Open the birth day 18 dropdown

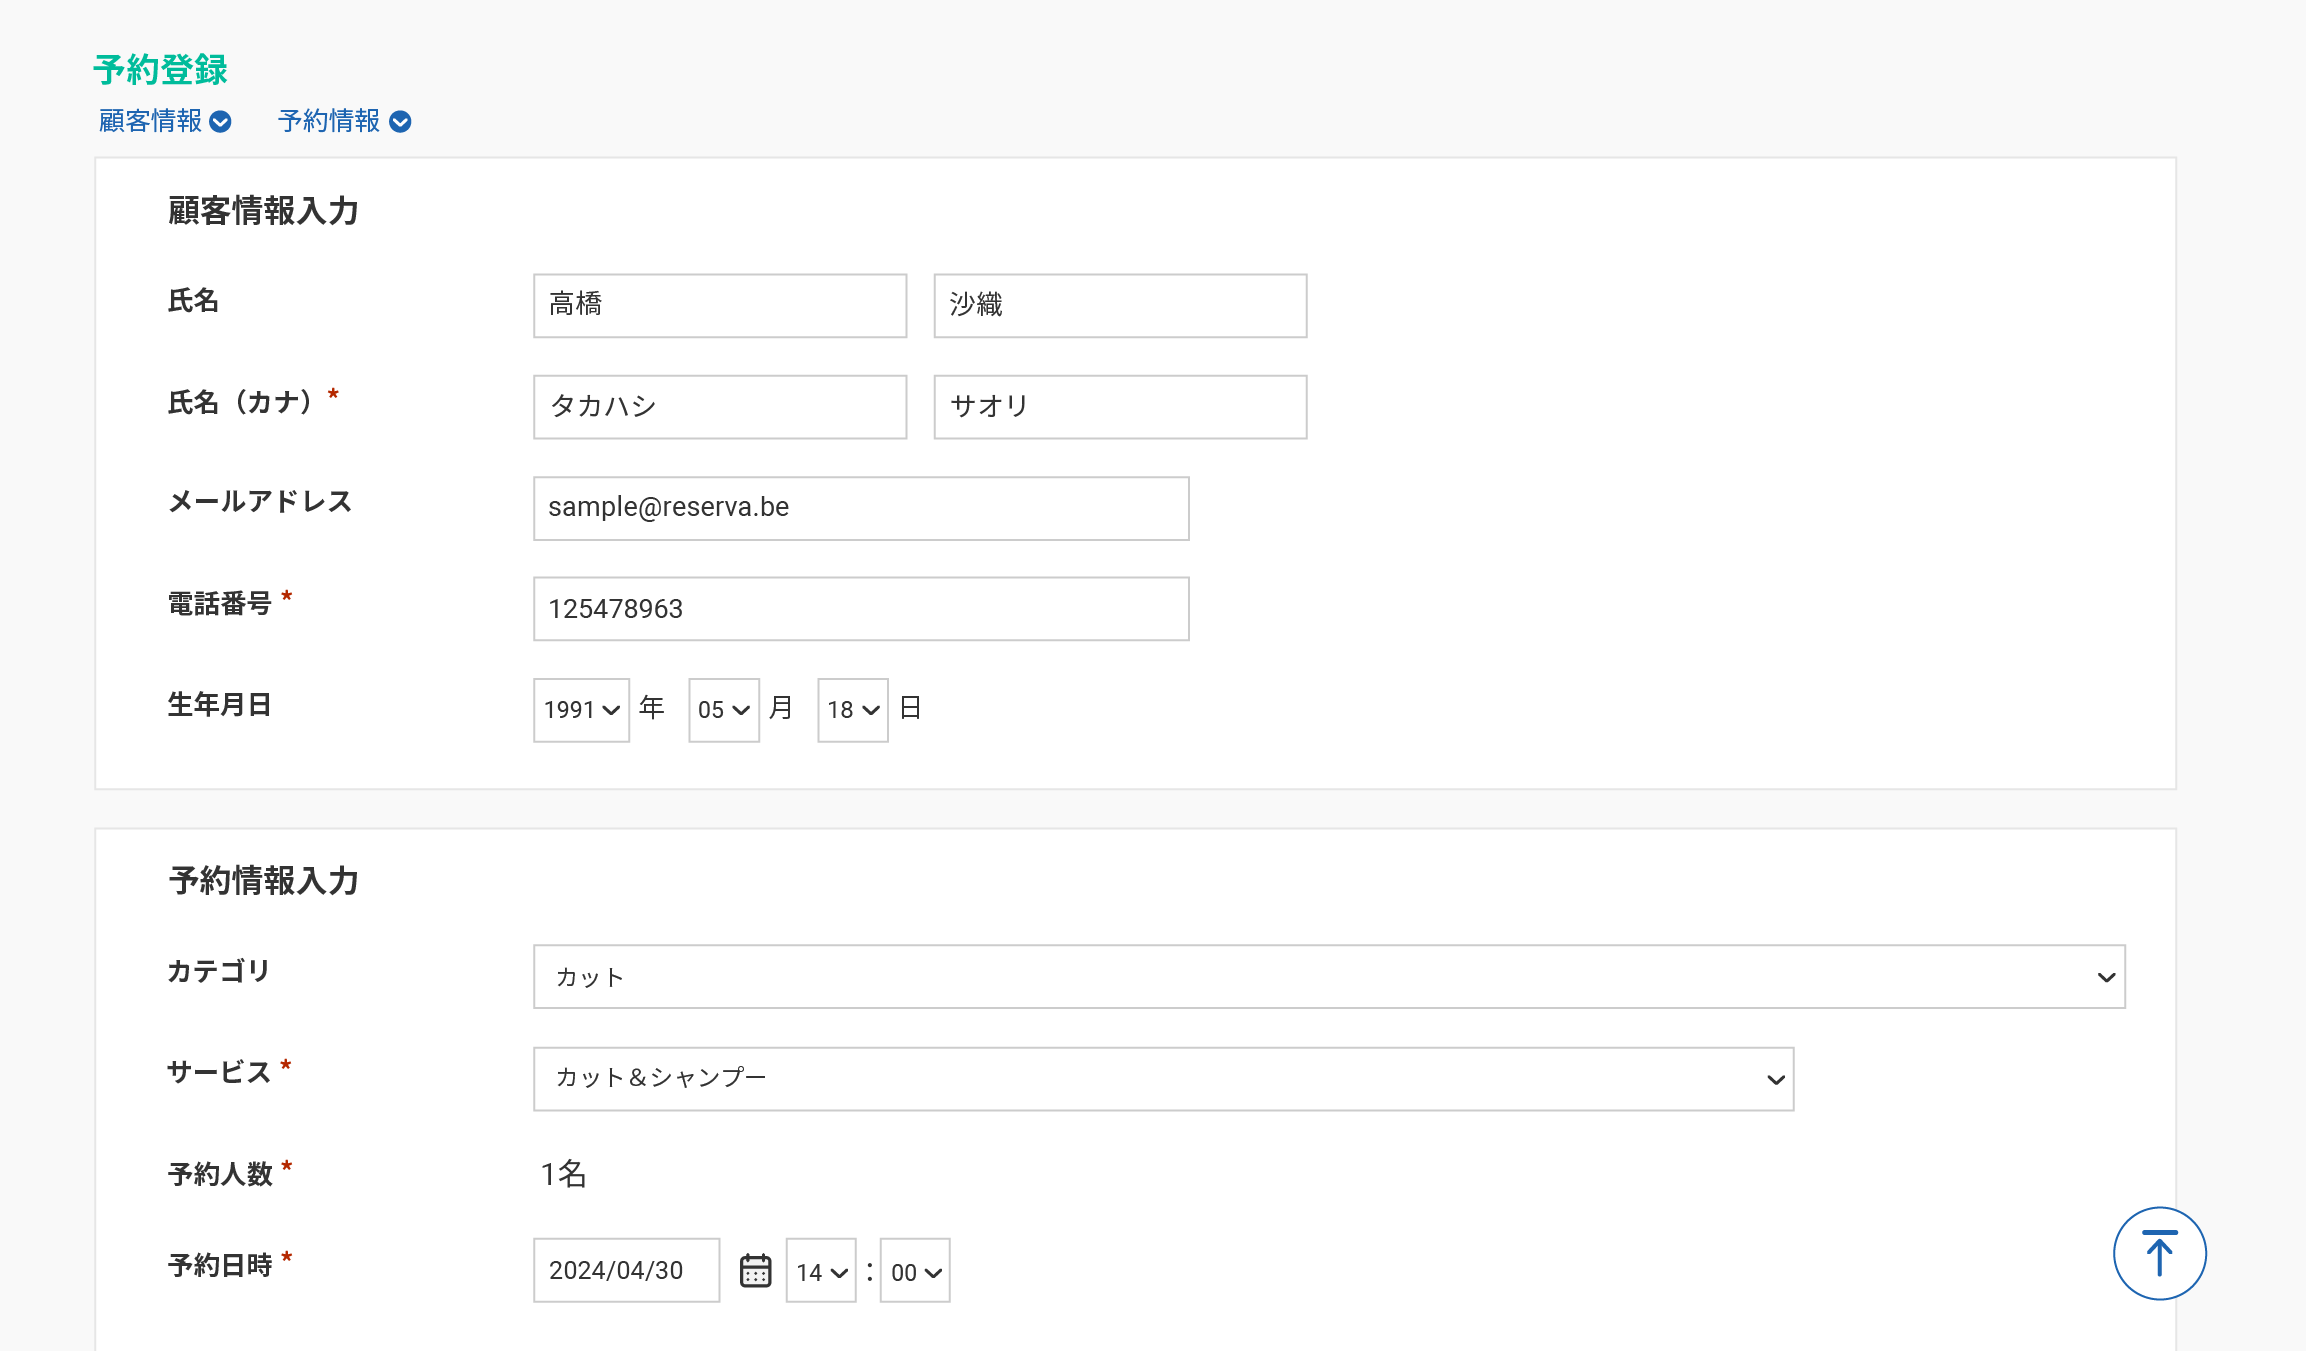[852, 710]
